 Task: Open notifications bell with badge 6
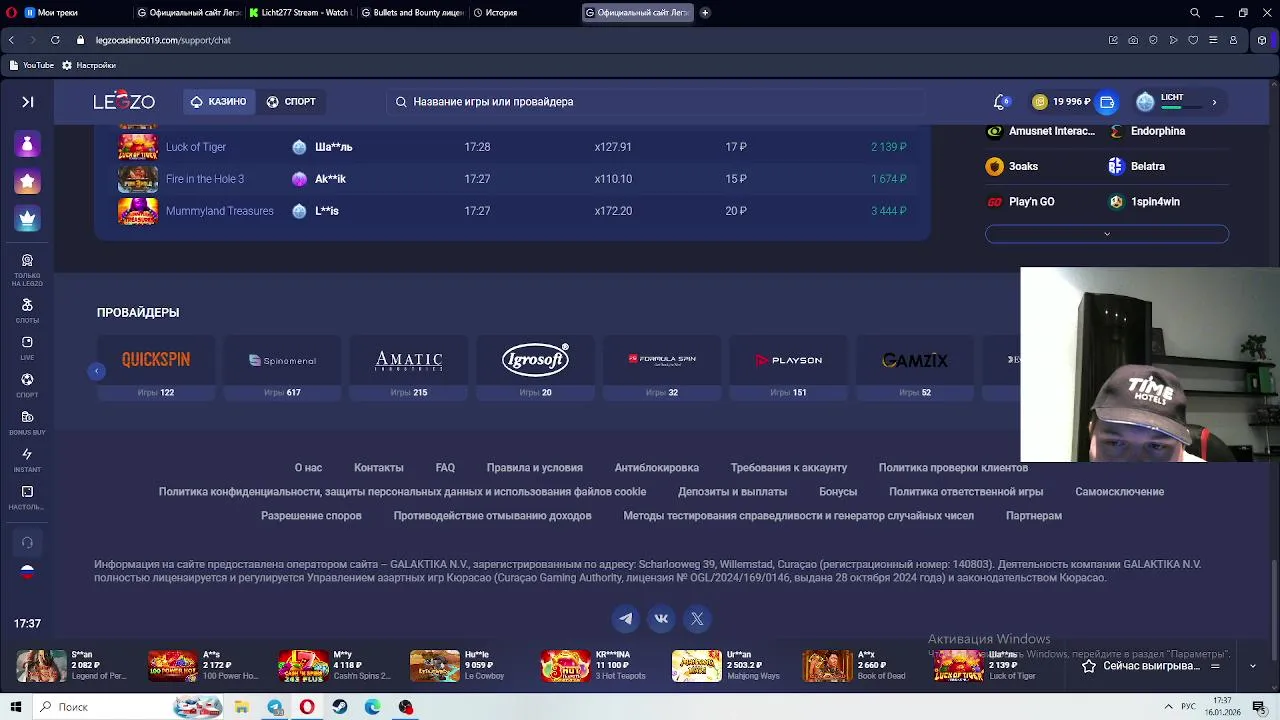pyautogui.click(x=1001, y=102)
